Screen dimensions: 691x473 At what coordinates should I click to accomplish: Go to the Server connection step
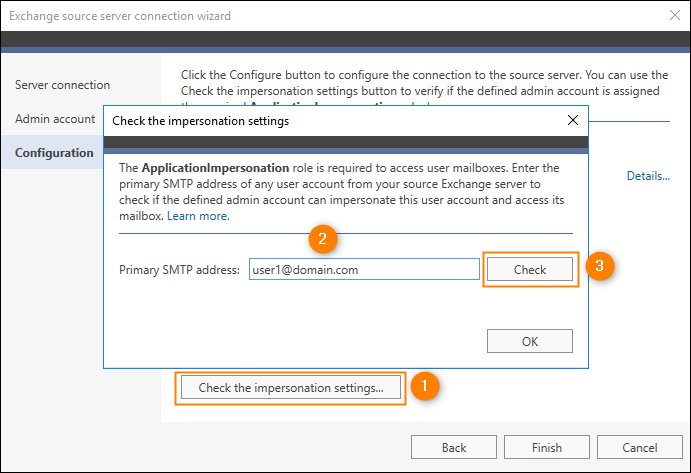(62, 85)
